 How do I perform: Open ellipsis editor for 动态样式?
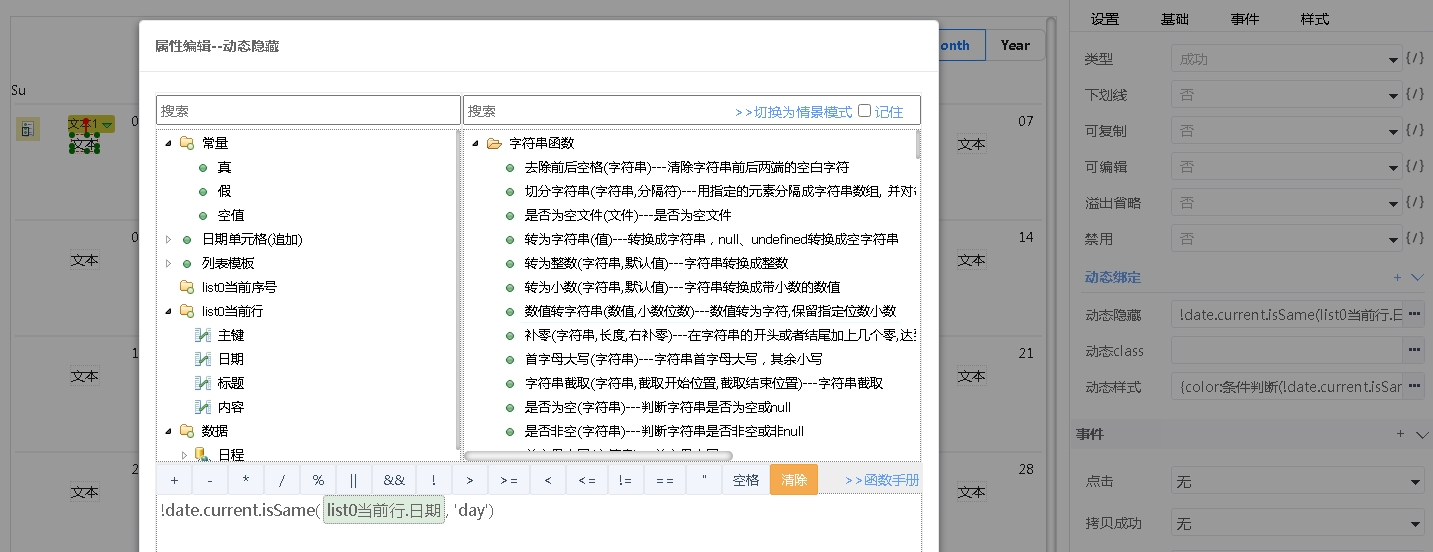(x=1414, y=386)
